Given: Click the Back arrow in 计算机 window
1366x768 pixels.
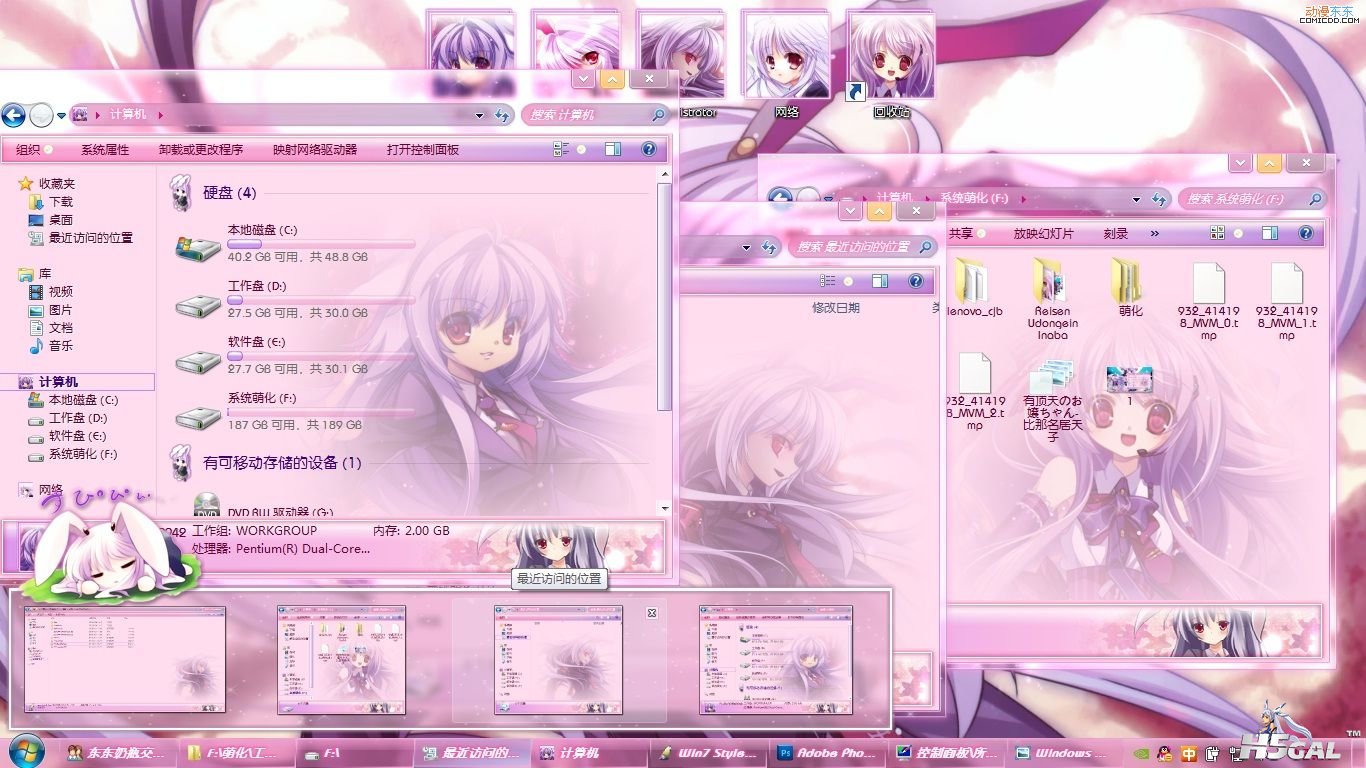Looking at the screenshot, I should point(13,115).
